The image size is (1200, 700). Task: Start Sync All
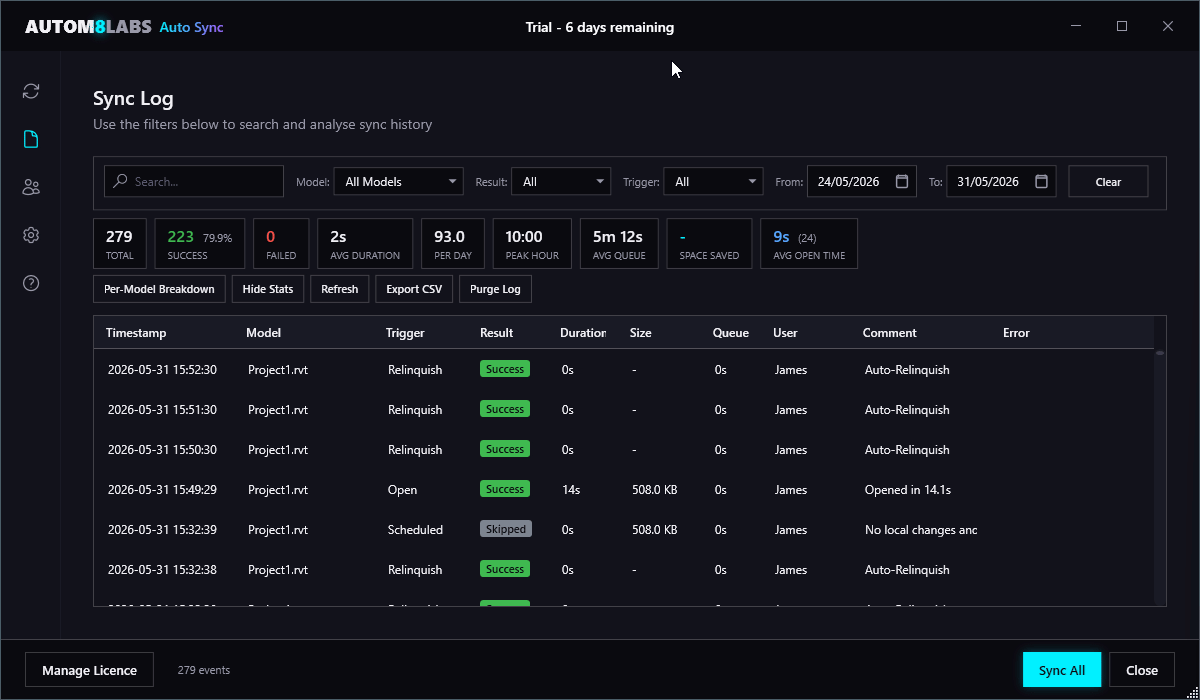pos(1062,670)
